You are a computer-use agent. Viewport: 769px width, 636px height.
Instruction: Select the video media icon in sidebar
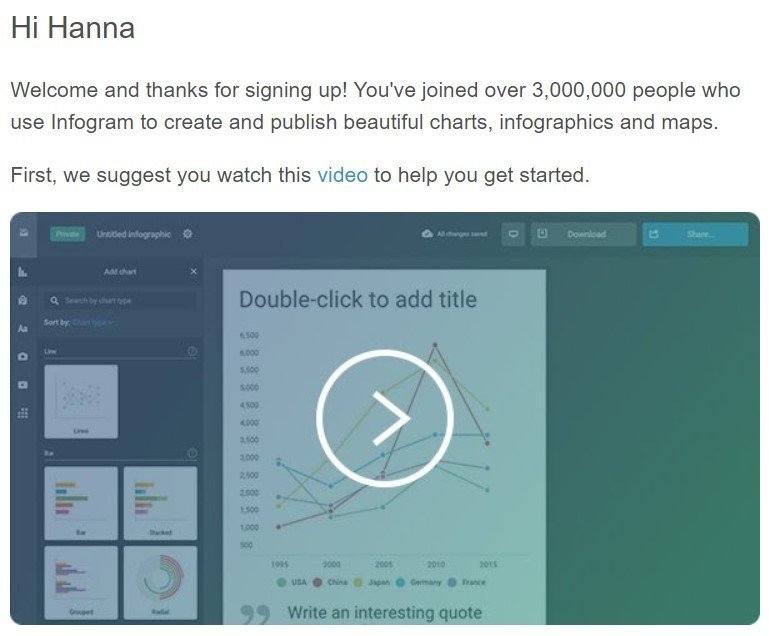point(23,385)
